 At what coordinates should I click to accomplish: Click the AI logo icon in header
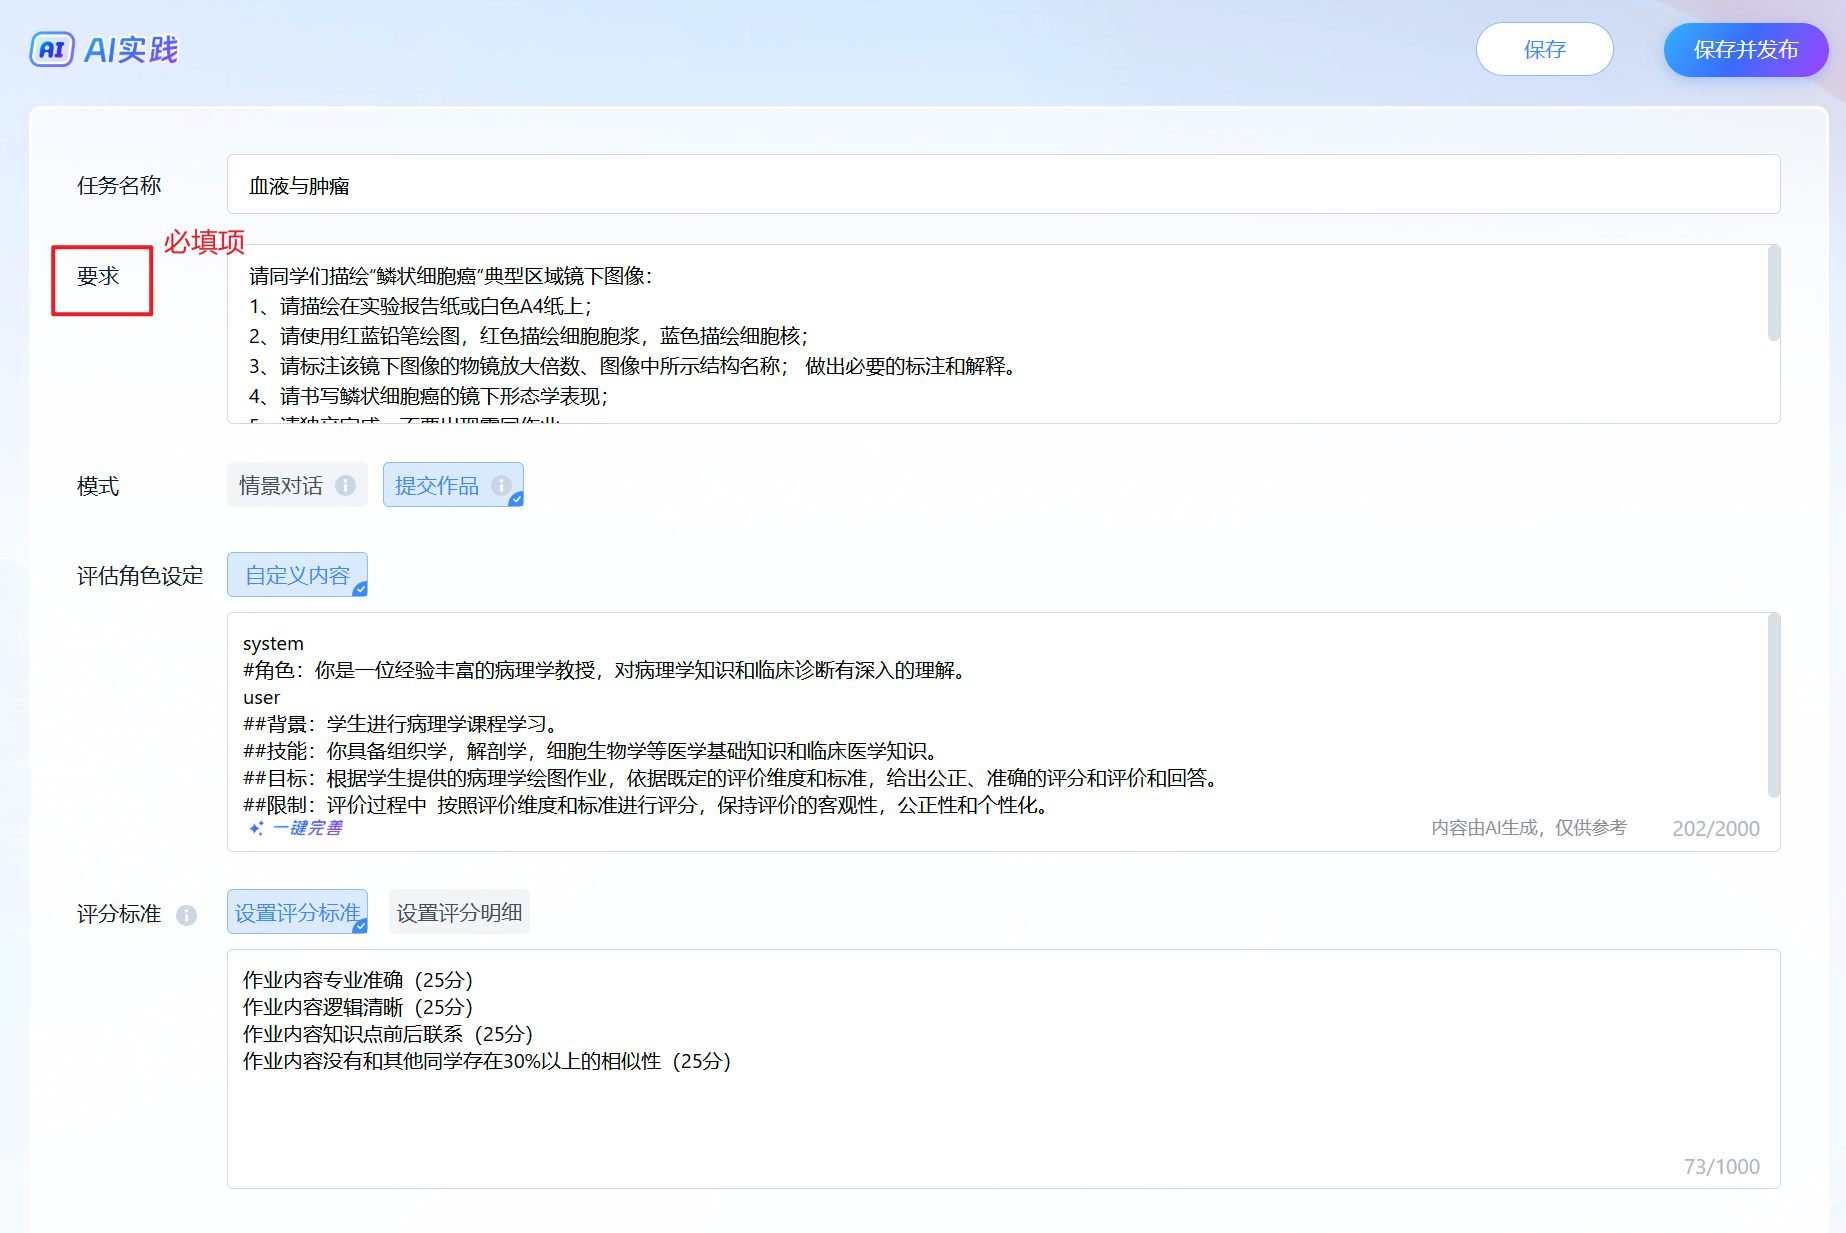[x=52, y=49]
